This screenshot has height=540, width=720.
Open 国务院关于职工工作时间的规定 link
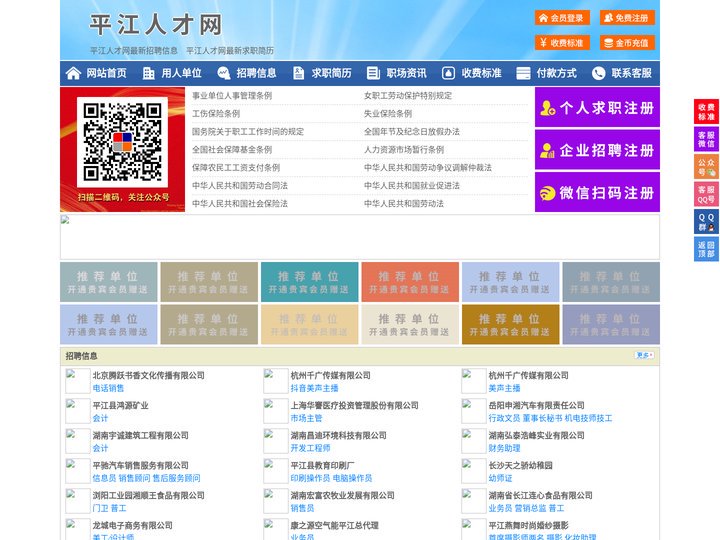click(248, 132)
